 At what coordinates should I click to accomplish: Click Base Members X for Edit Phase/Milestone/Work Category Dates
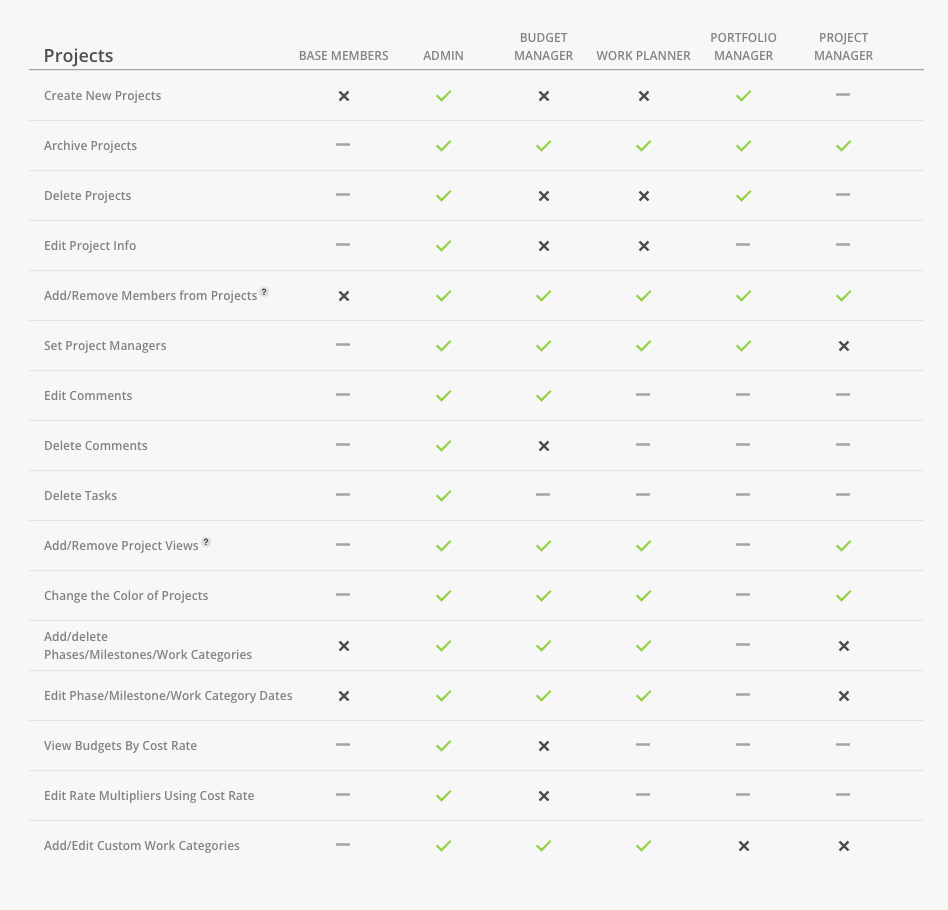(x=343, y=696)
